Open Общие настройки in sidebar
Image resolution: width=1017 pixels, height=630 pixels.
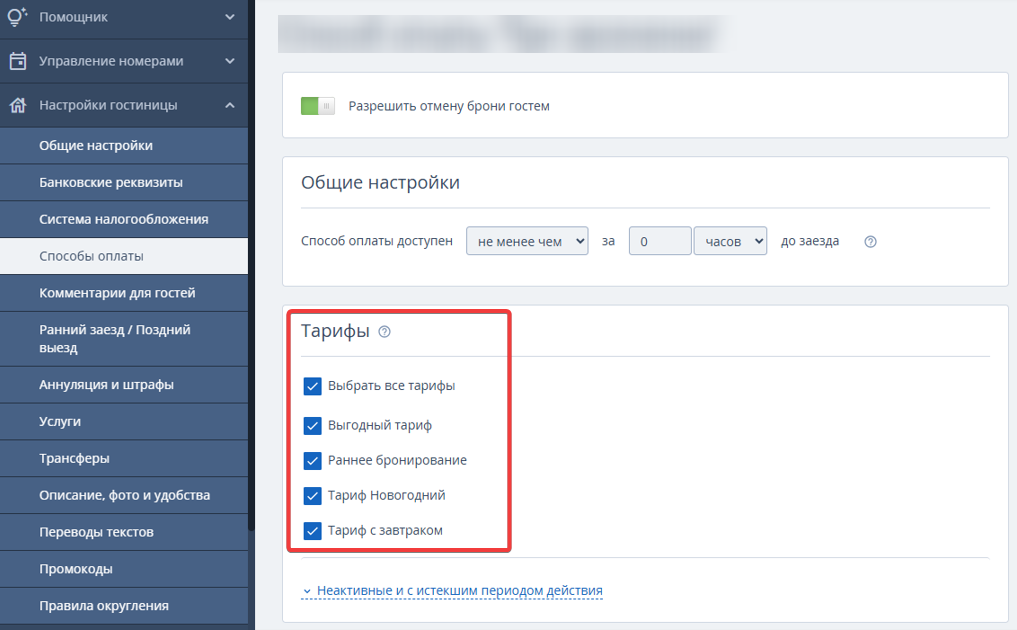[124, 145]
